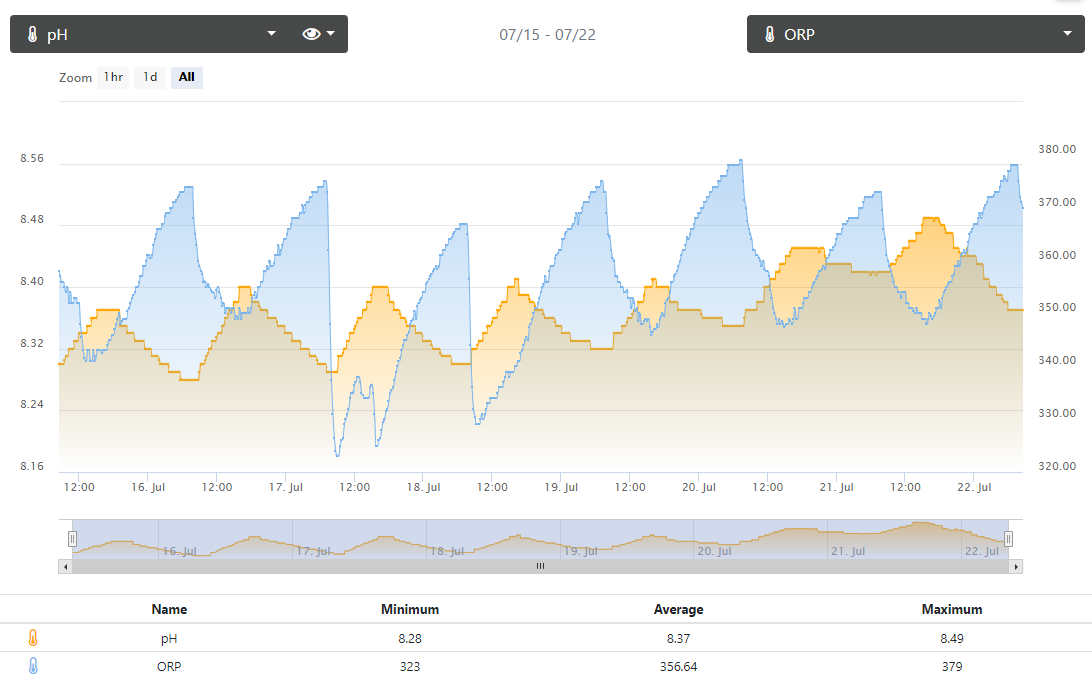
Task: Click pH maximum value 8.49
Action: coord(952,639)
